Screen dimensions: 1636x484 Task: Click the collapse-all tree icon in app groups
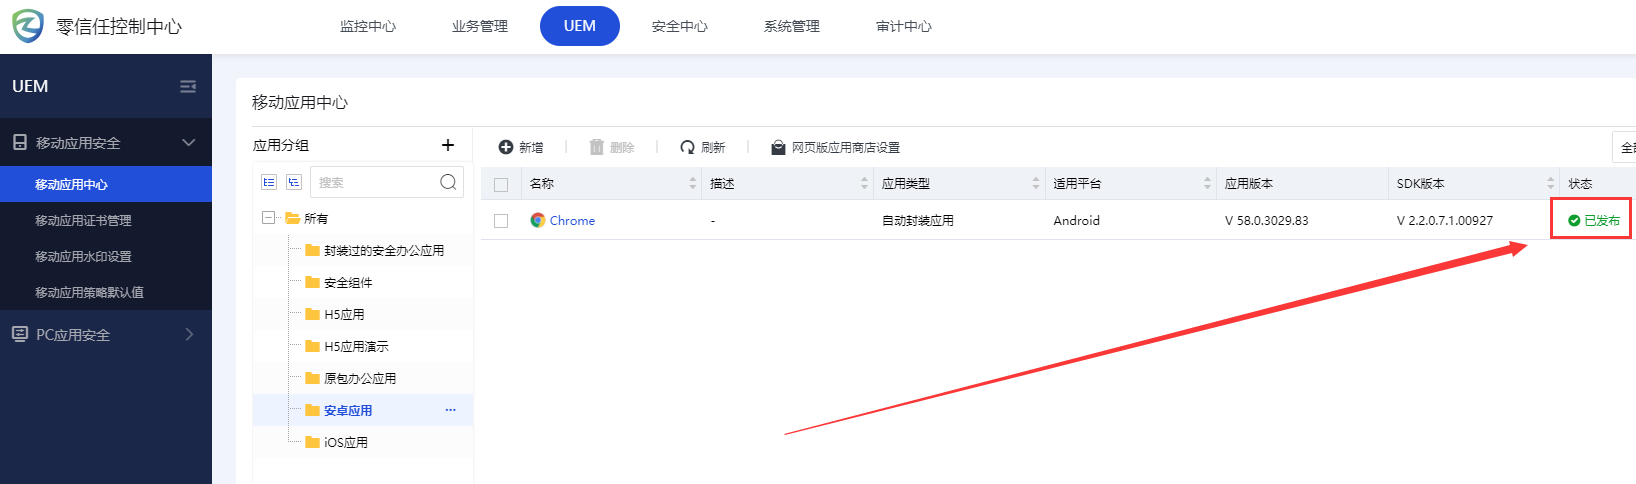(x=294, y=182)
